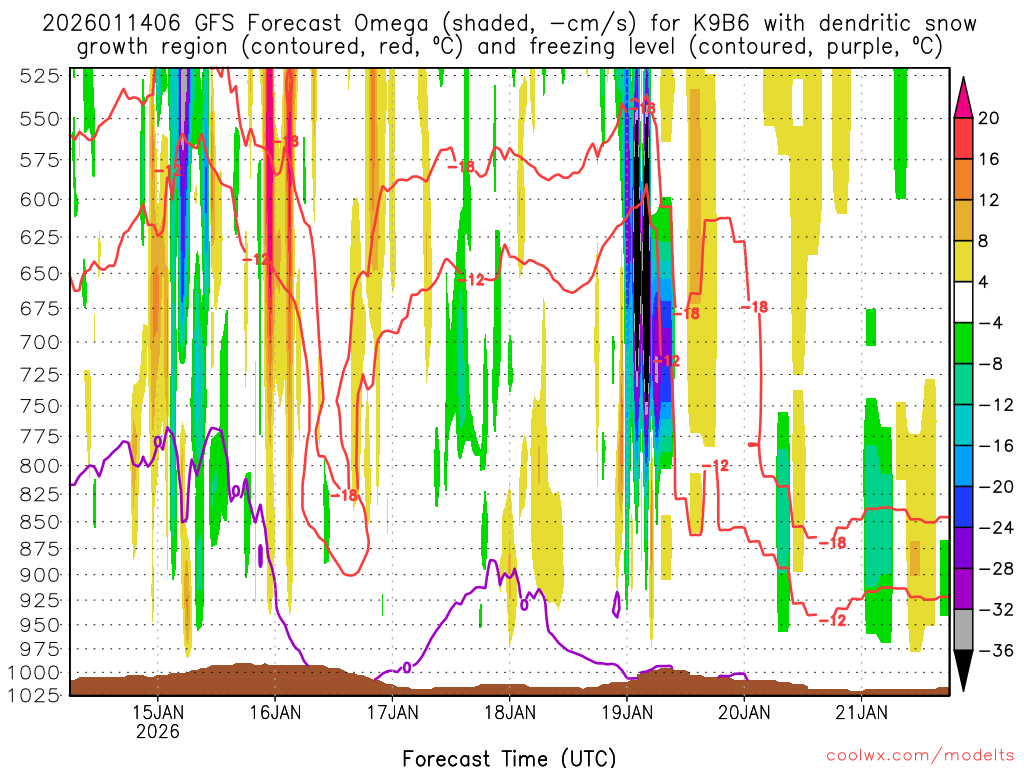Viewport: 1024px width, 768px height.
Task: Select the orange swatch between 12 and 16
Action: click(963, 179)
